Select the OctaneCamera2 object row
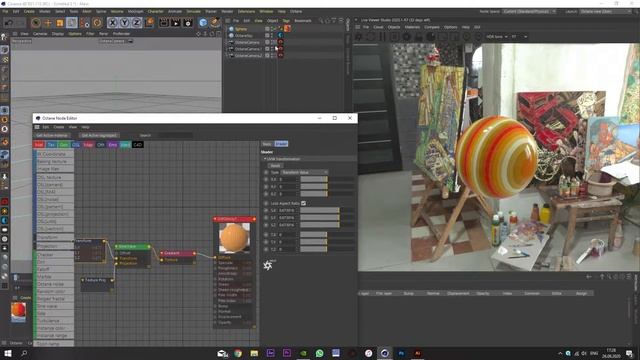This screenshot has height=360, width=640. [248, 55]
